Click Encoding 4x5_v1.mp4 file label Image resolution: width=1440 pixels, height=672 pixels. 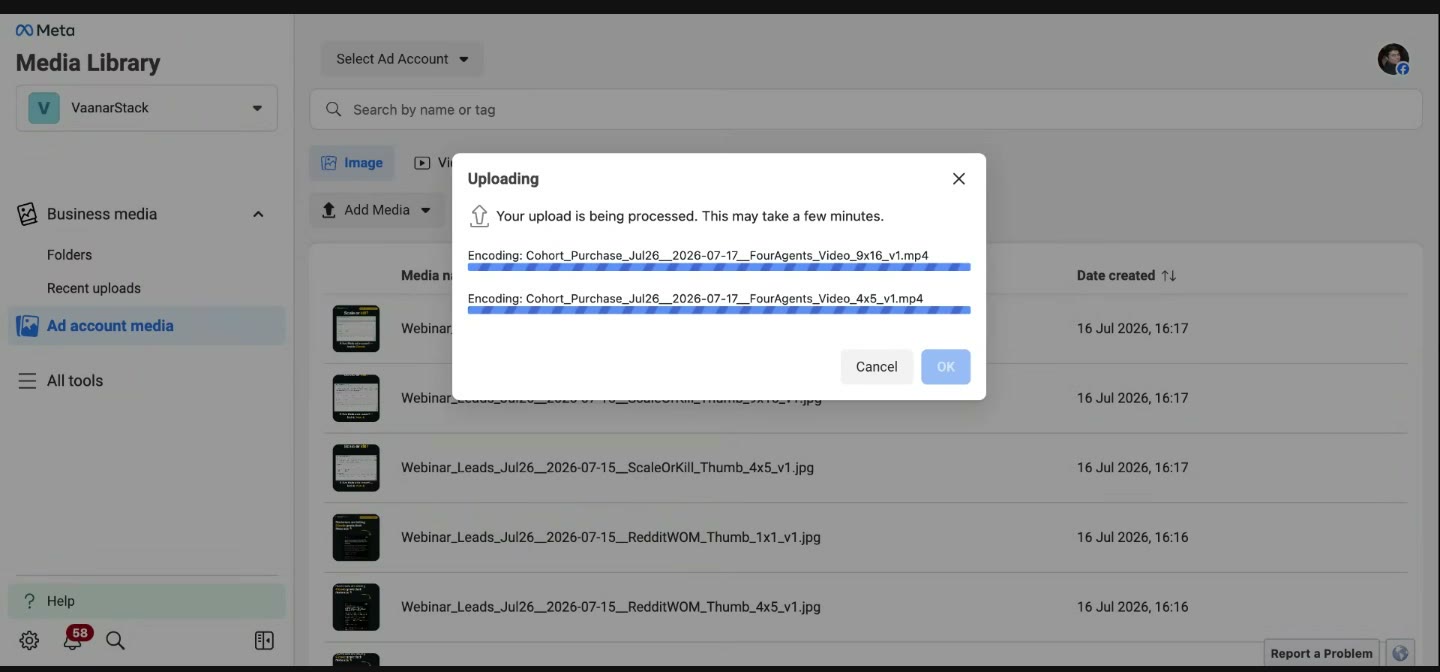click(x=695, y=298)
